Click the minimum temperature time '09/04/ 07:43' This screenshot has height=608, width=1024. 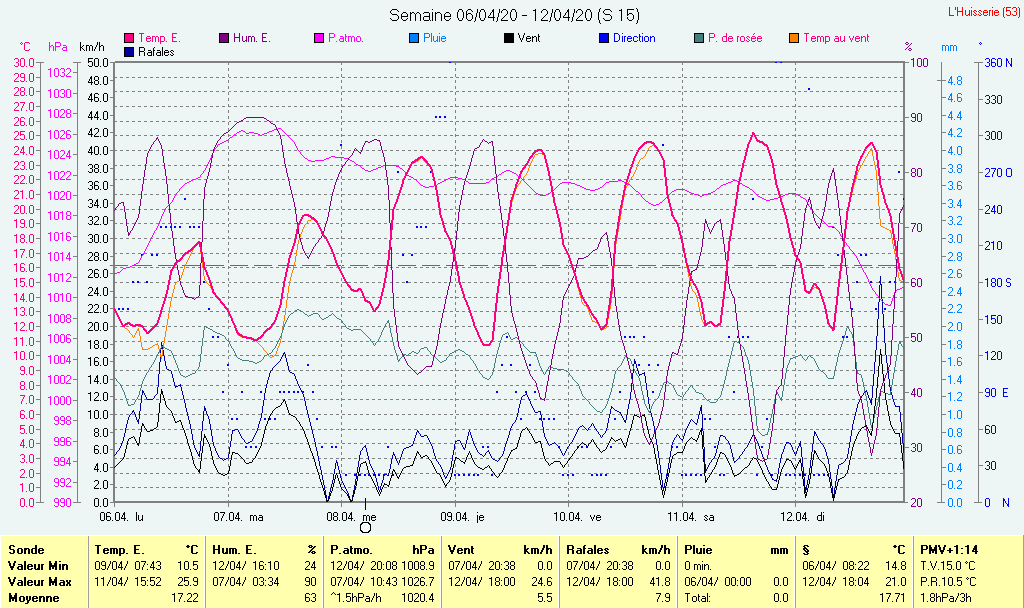point(128,566)
